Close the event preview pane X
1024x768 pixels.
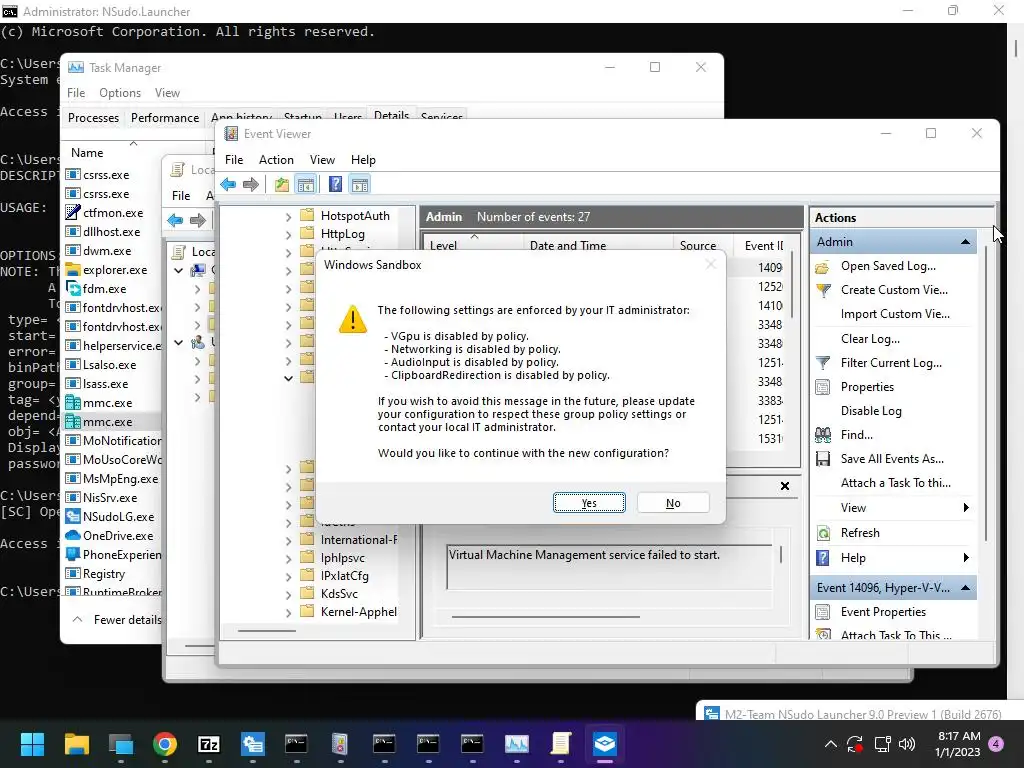point(785,486)
